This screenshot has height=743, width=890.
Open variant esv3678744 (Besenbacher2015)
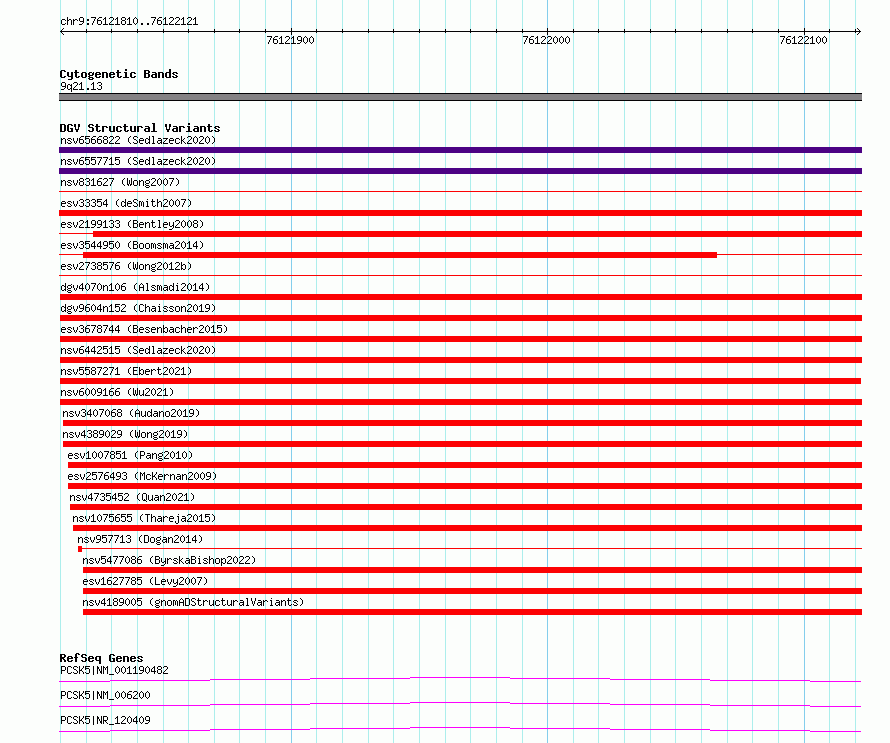pyautogui.click(x=144, y=329)
